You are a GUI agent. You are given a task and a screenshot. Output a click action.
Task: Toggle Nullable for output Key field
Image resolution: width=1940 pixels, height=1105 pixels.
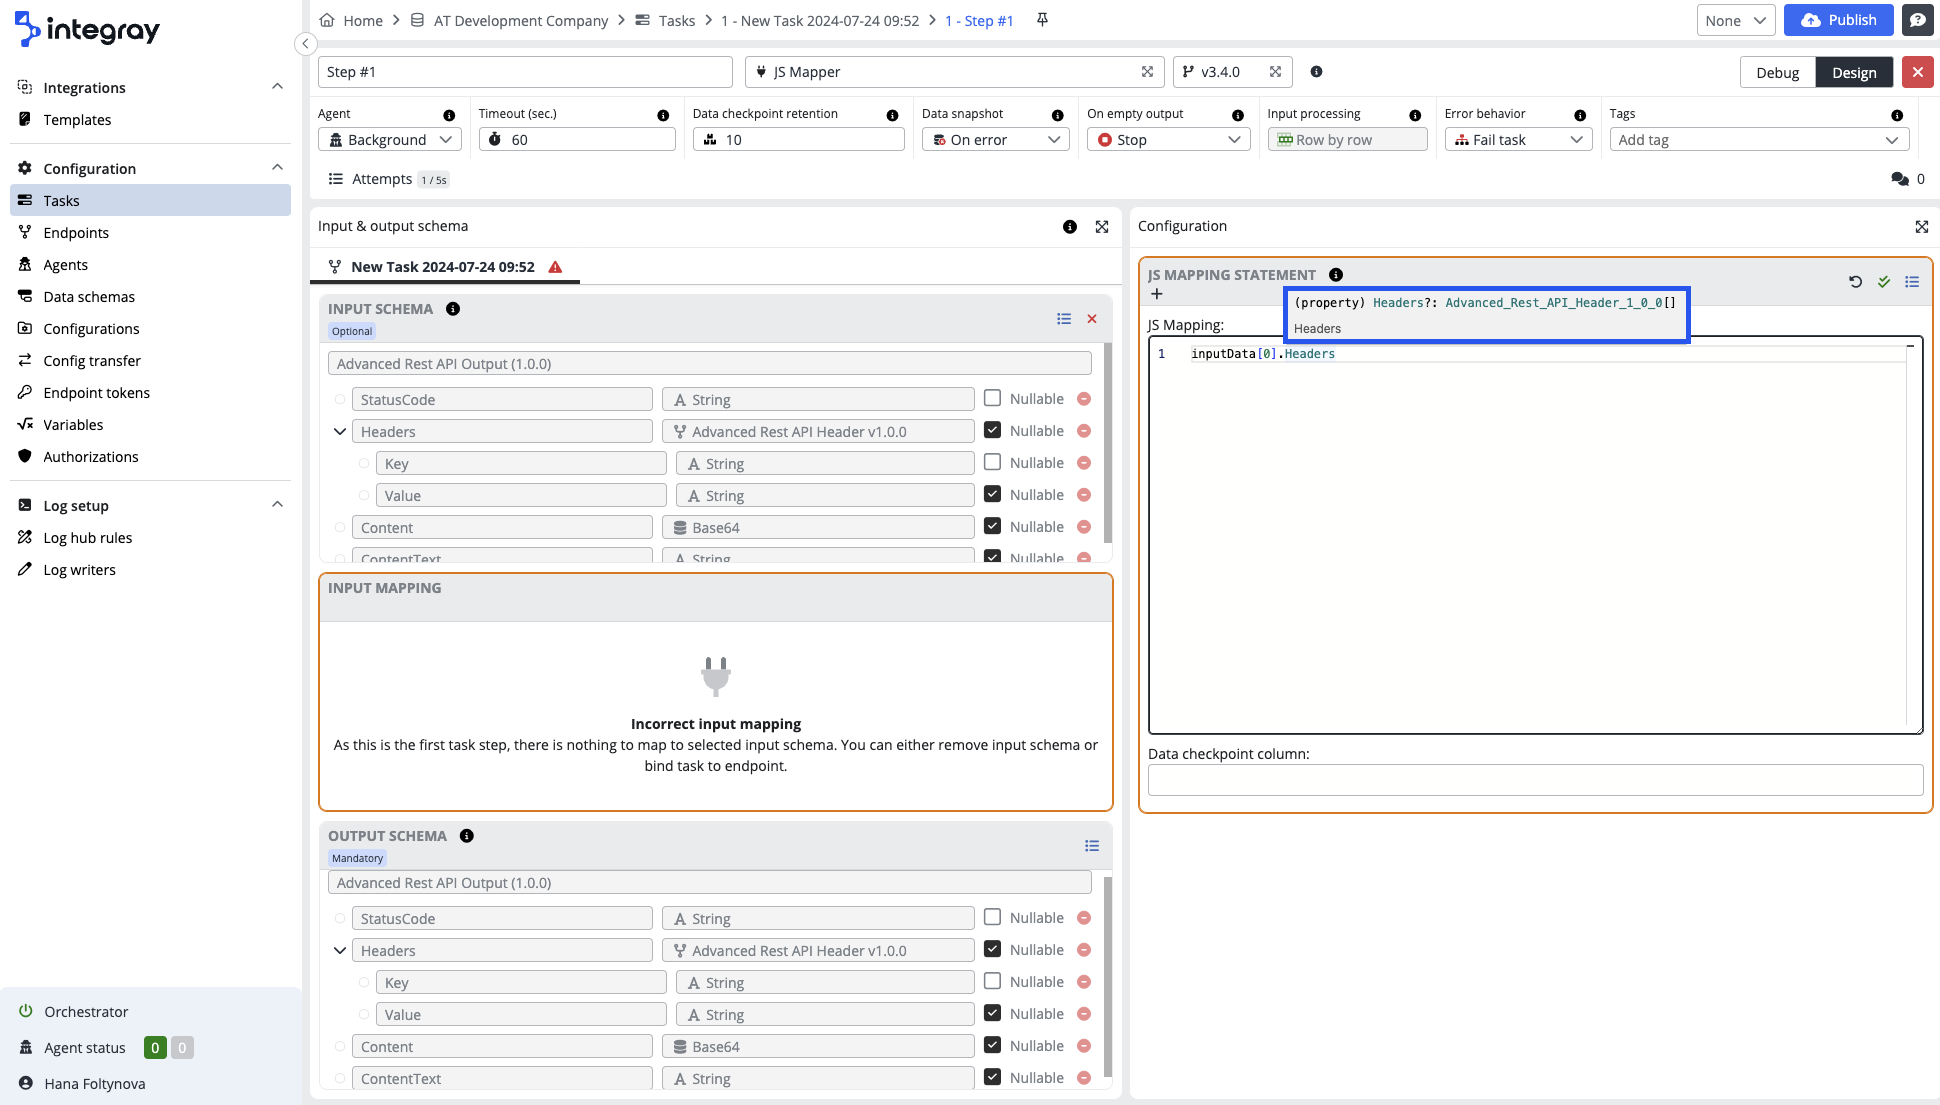(992, 981)
